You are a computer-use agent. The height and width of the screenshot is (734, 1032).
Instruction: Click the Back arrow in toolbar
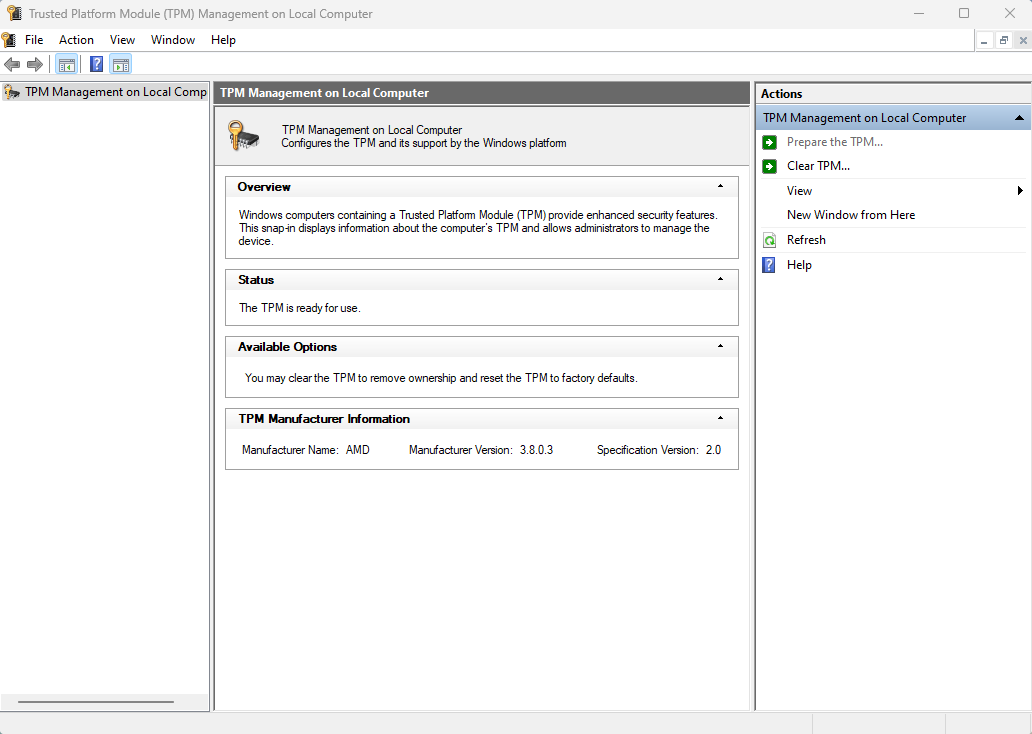pos(12,65)
